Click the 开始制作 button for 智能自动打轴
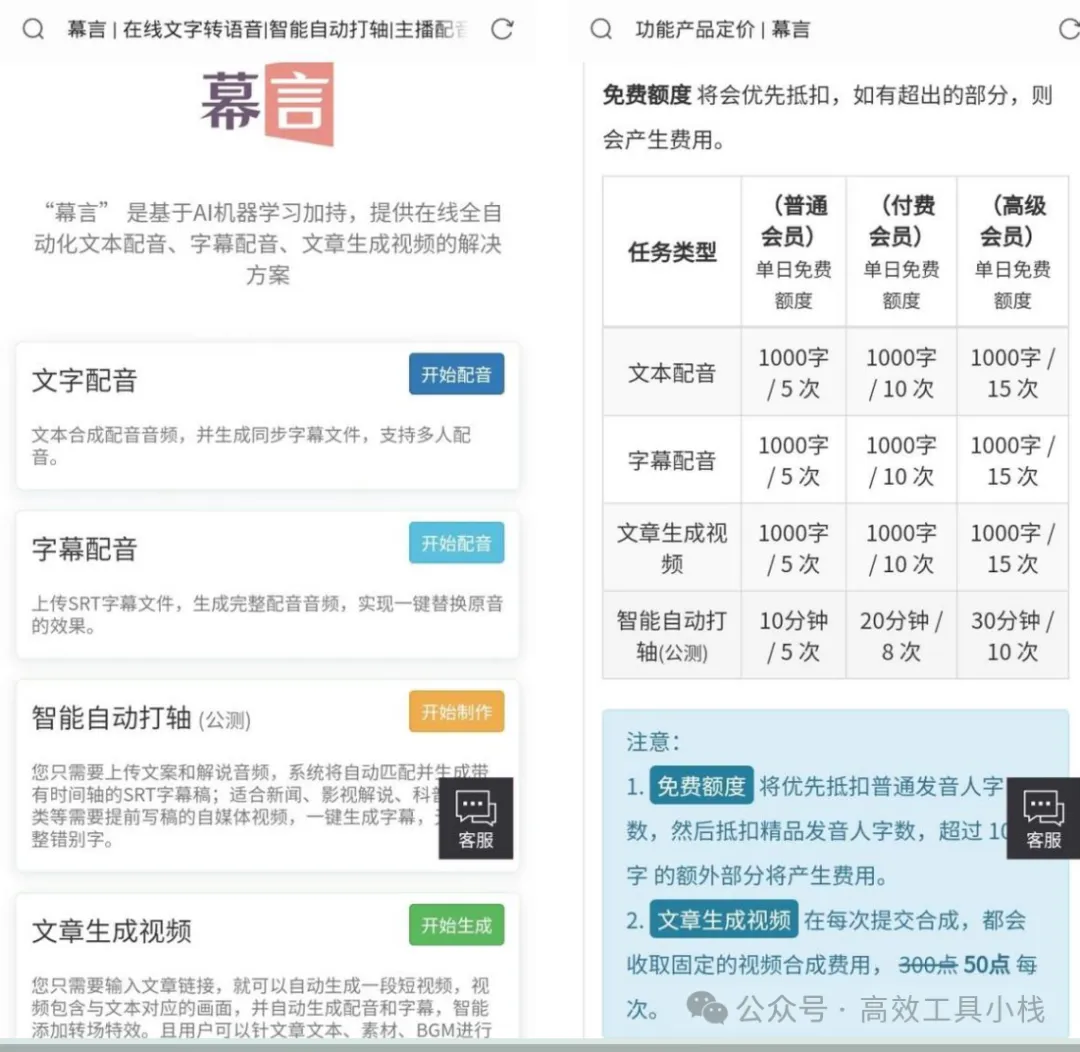The width and height of the screenshot is (1080, 1052). click(457, 711)
